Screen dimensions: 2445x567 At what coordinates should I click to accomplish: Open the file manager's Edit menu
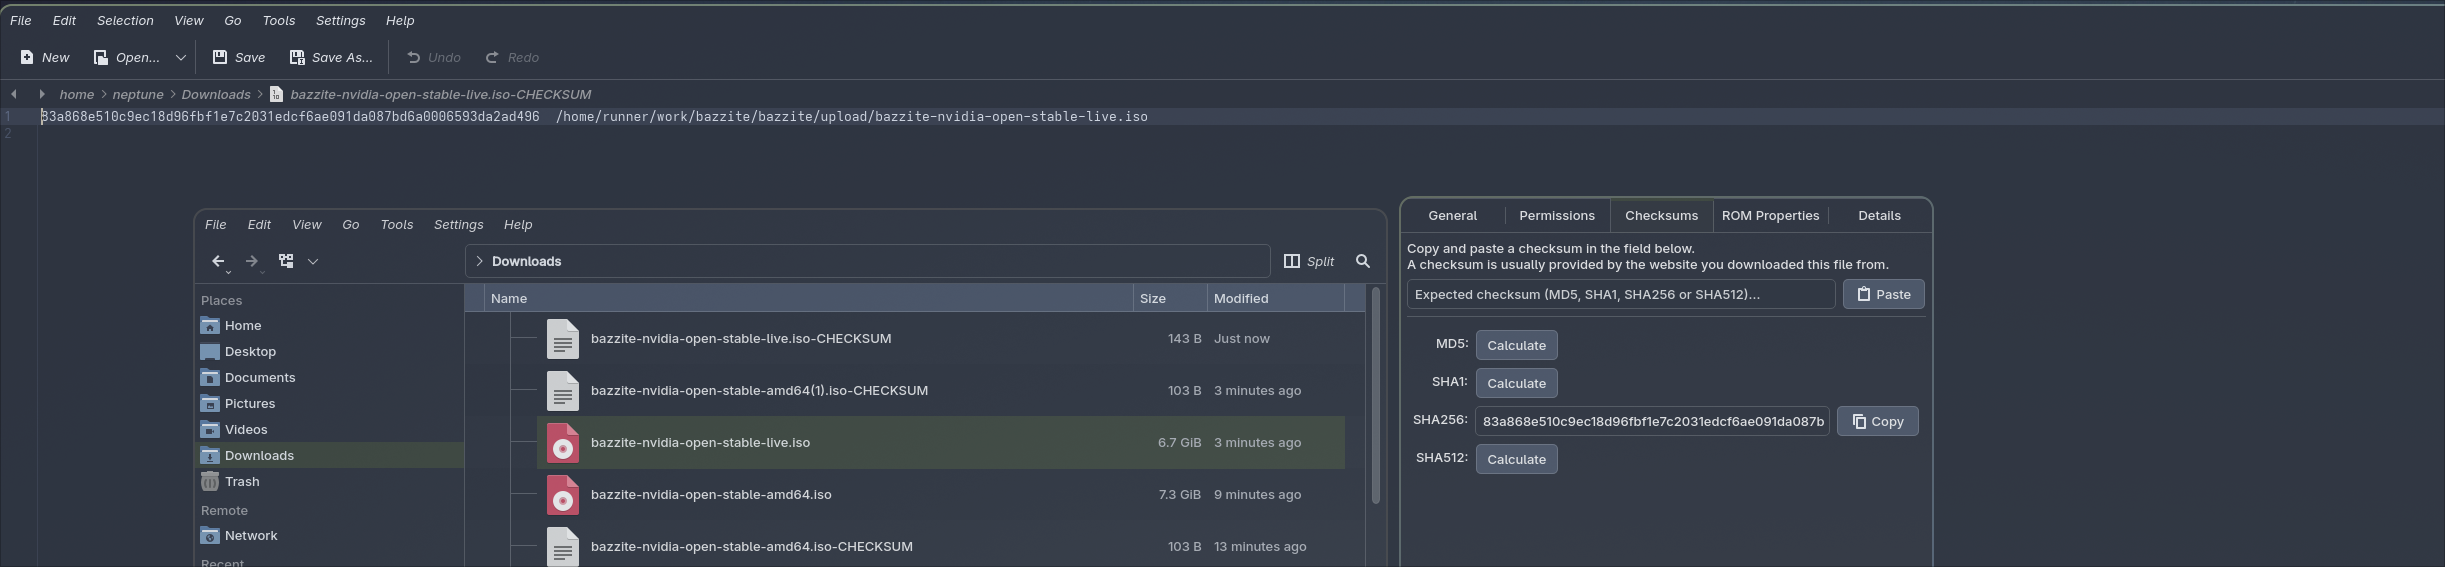pyautogui.click(x=260, y=224)
